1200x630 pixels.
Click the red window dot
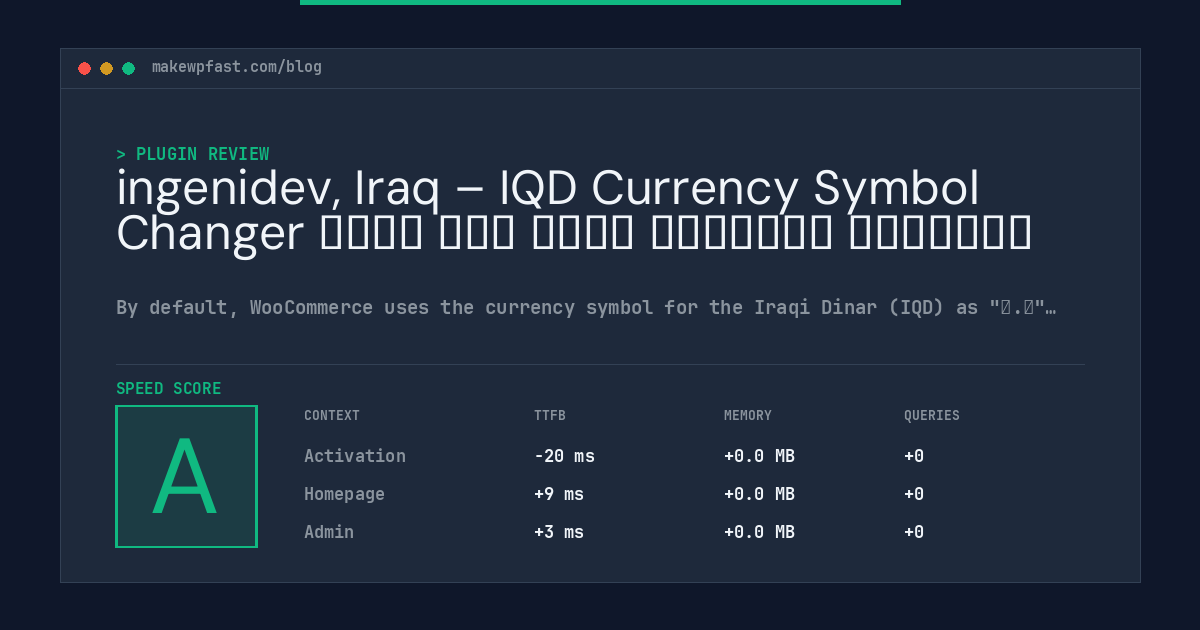84,68
